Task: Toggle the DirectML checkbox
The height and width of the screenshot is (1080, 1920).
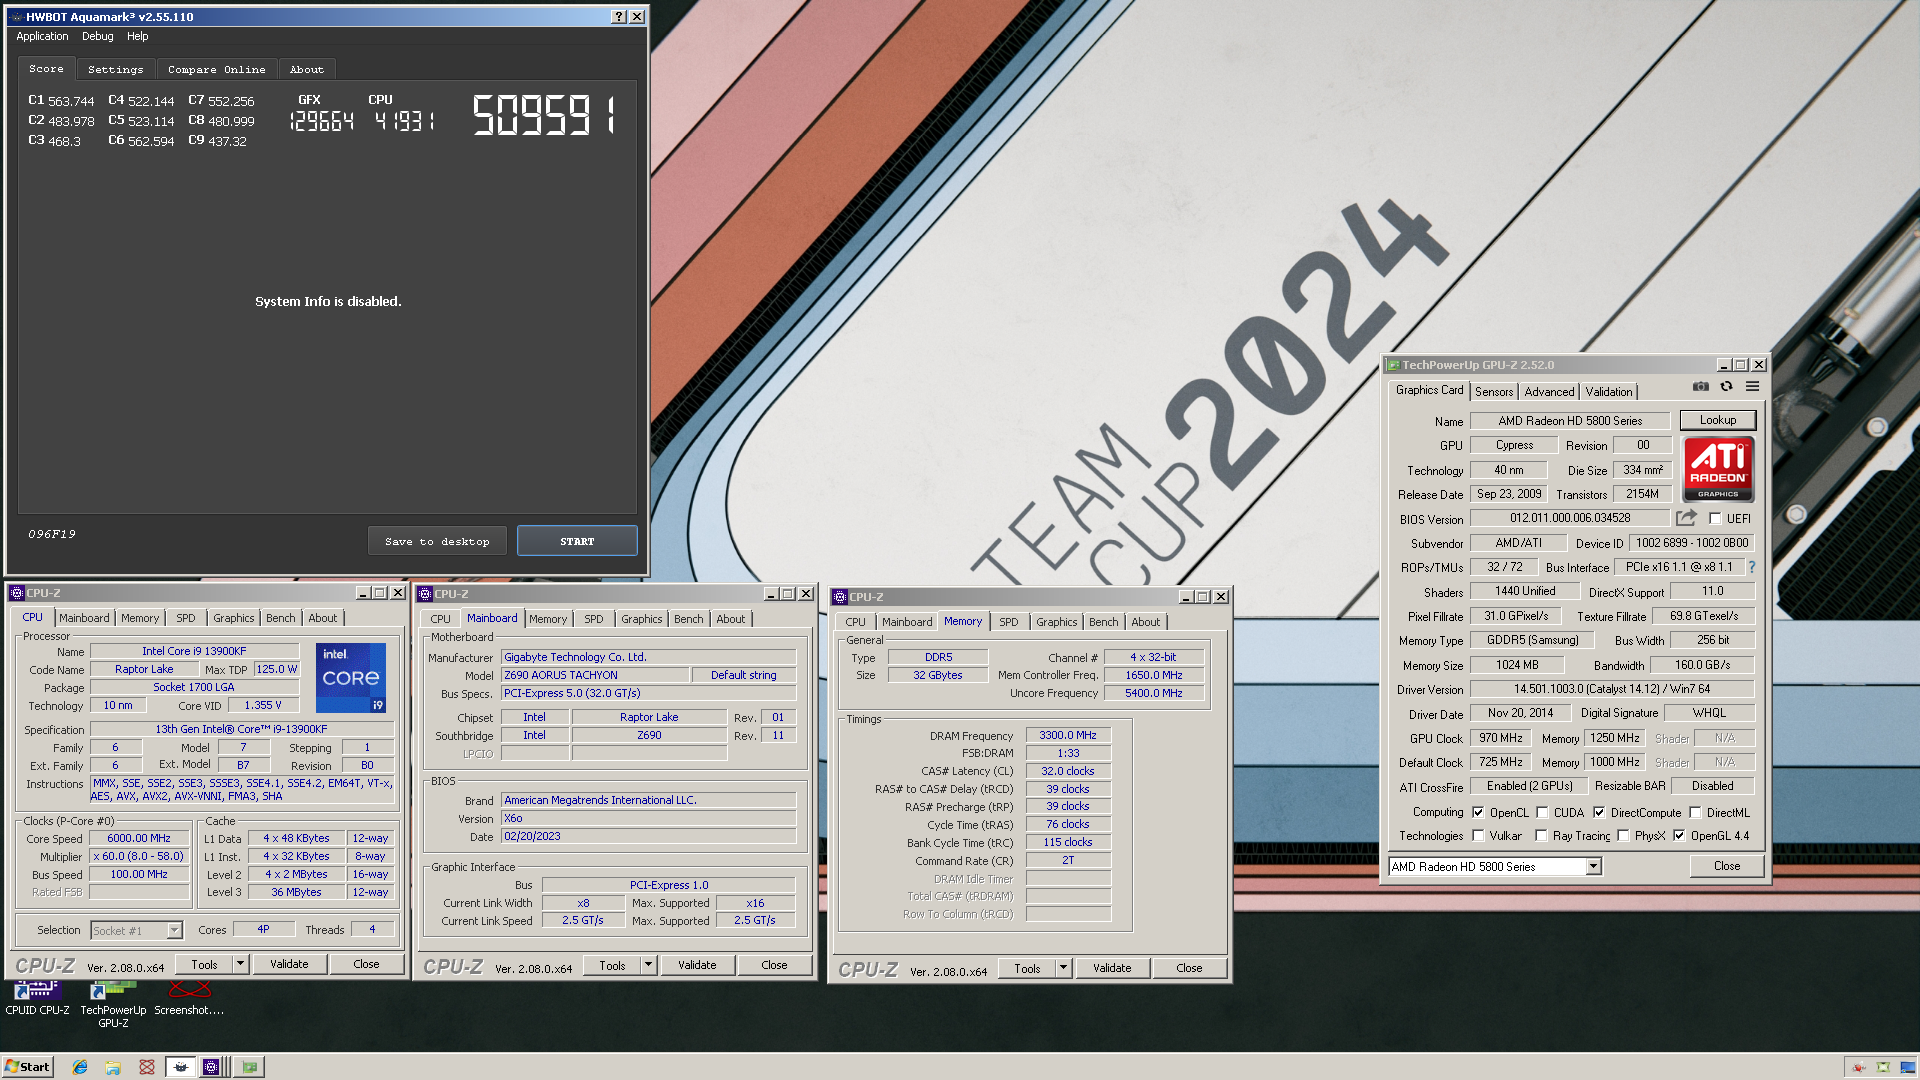Action: (1695, 813)
